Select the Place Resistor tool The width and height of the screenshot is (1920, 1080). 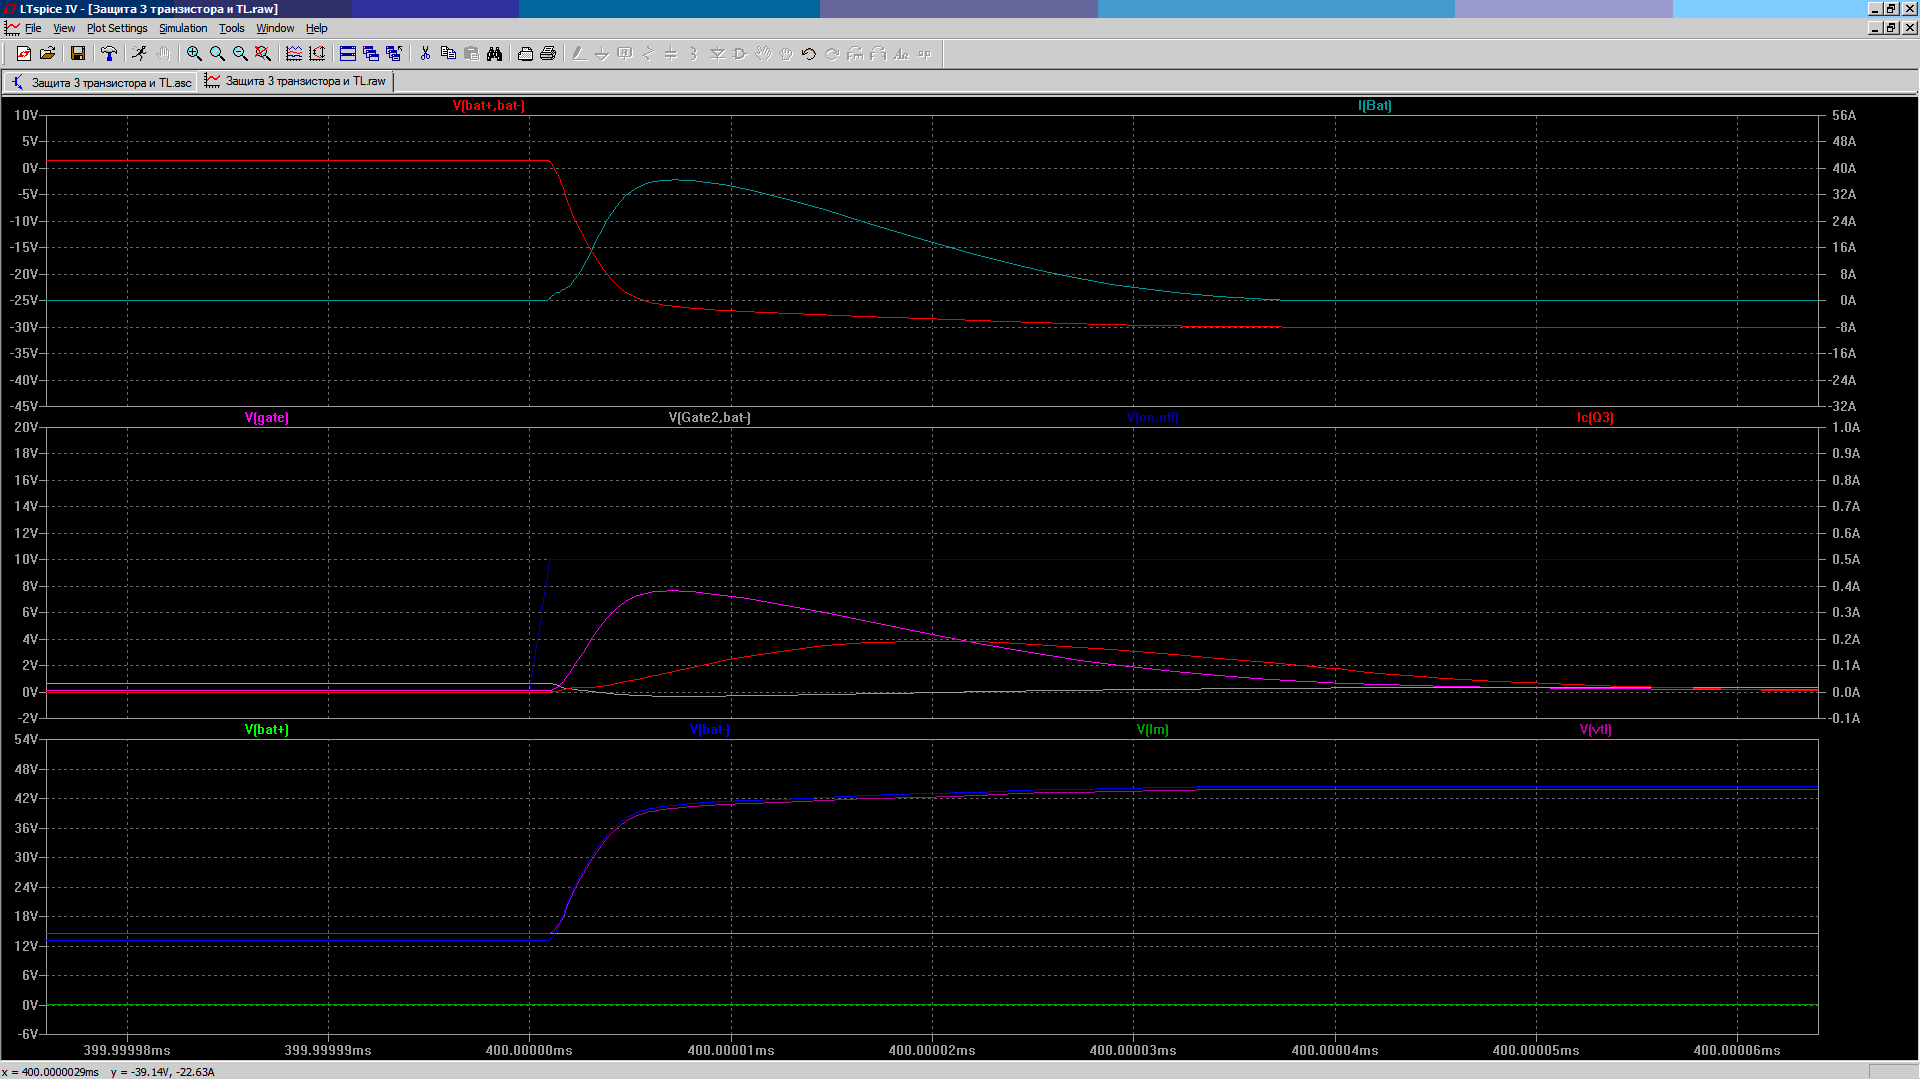648,54
